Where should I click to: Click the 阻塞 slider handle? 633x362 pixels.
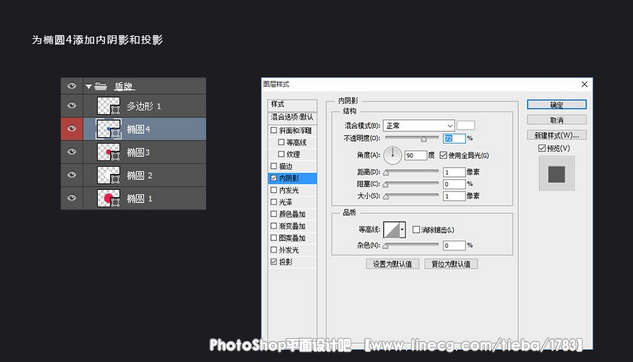pos(386,185)
